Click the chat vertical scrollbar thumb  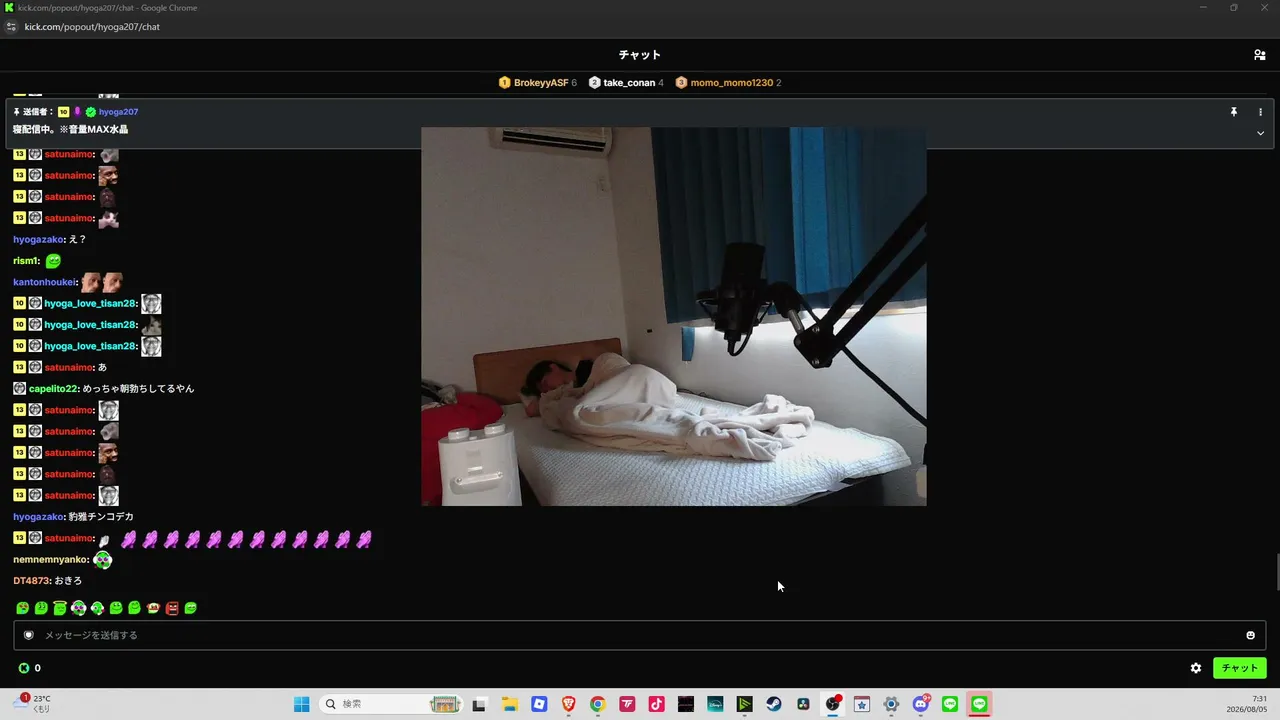(1277, 571)
